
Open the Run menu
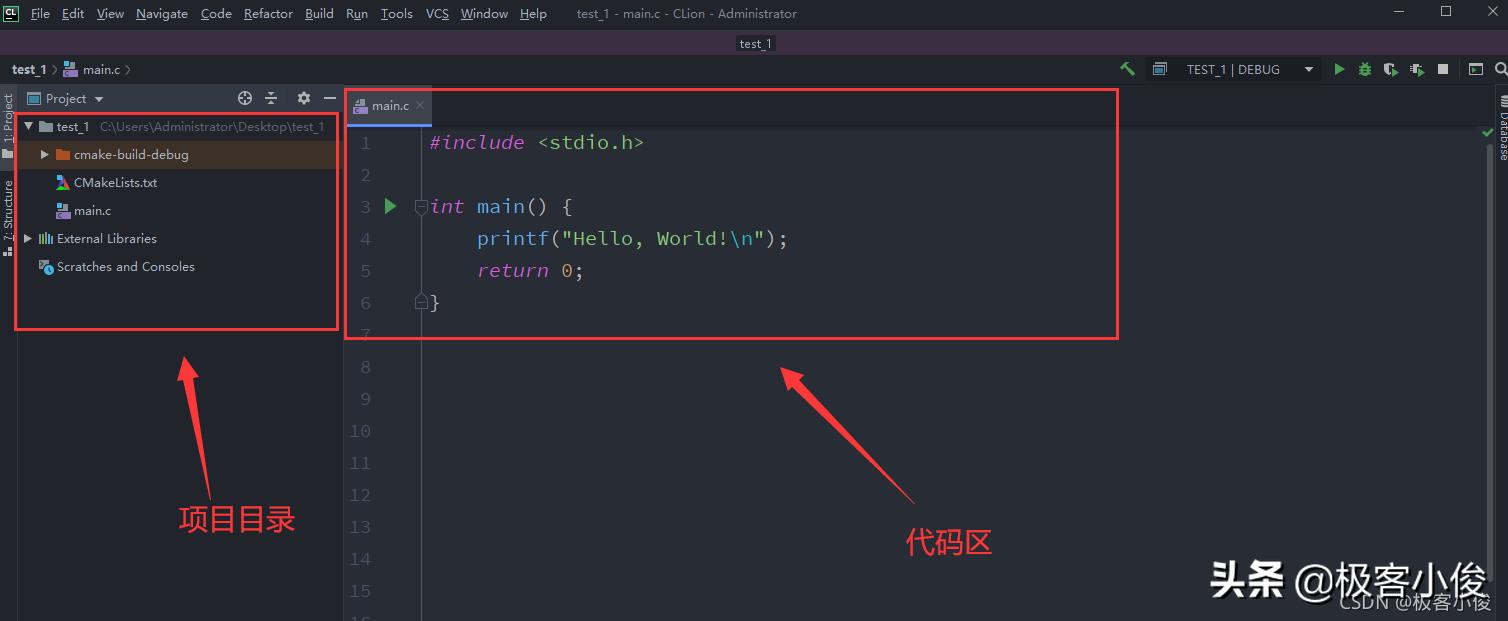coord(357,14)
